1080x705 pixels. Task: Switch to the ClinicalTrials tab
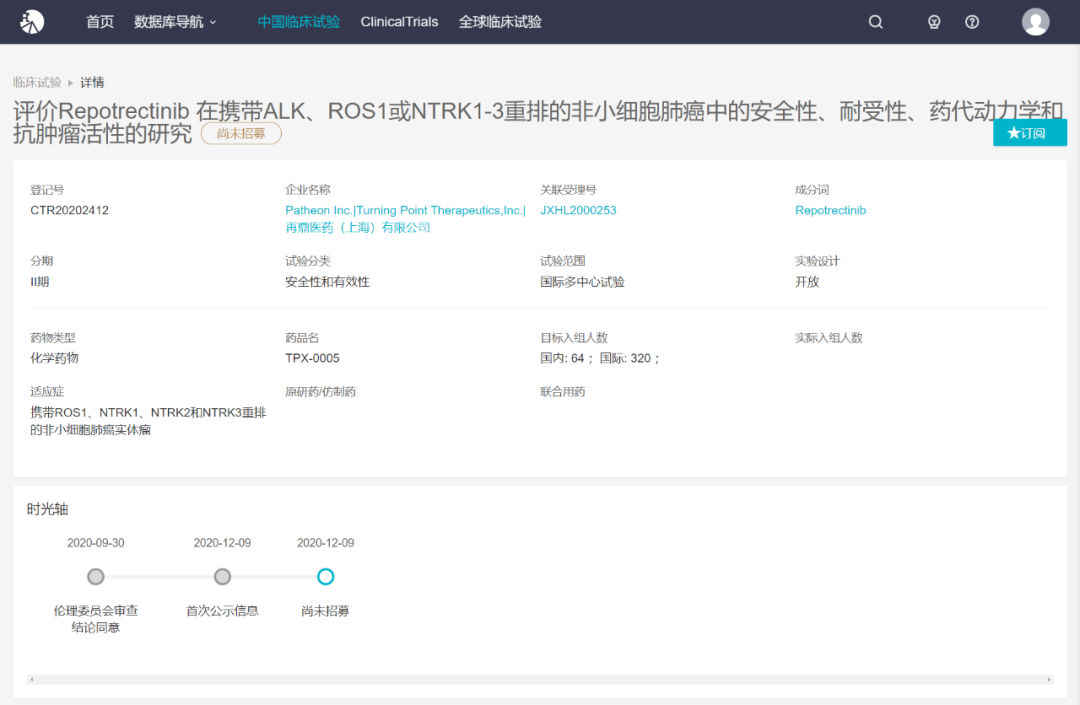pos(399,22)
